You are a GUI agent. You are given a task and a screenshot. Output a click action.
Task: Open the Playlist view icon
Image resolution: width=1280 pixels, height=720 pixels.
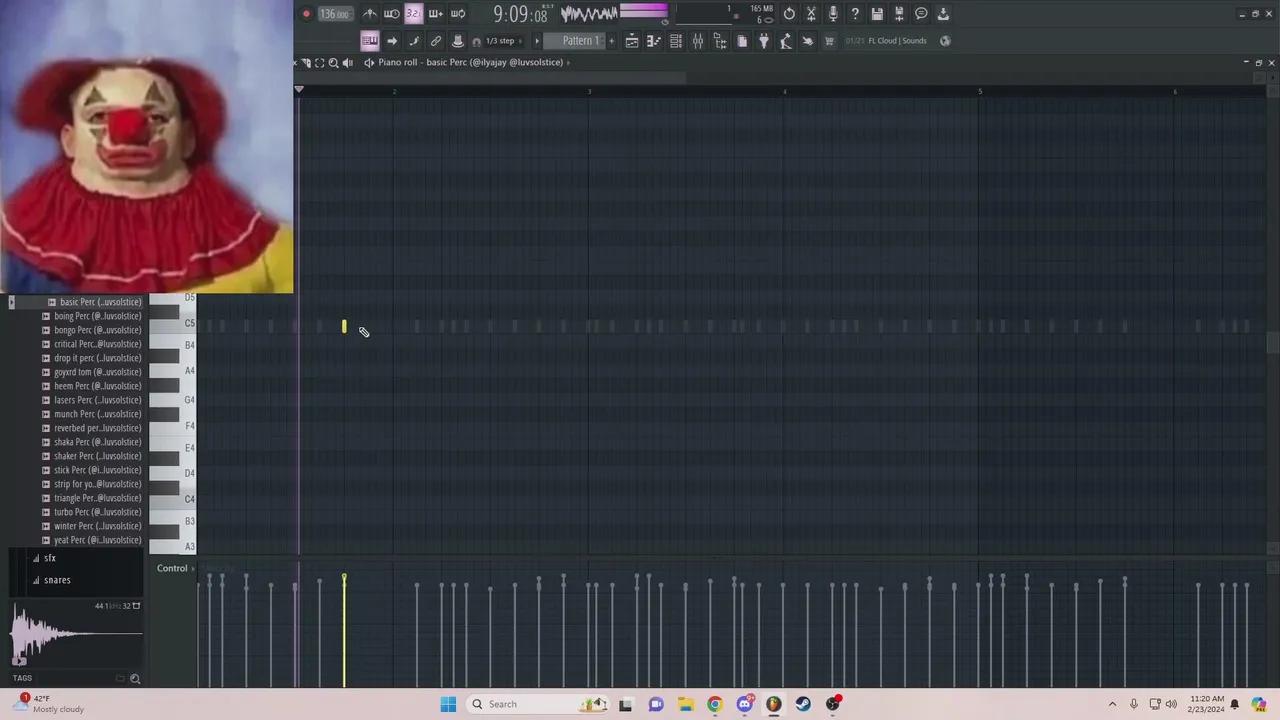[632, 41]
